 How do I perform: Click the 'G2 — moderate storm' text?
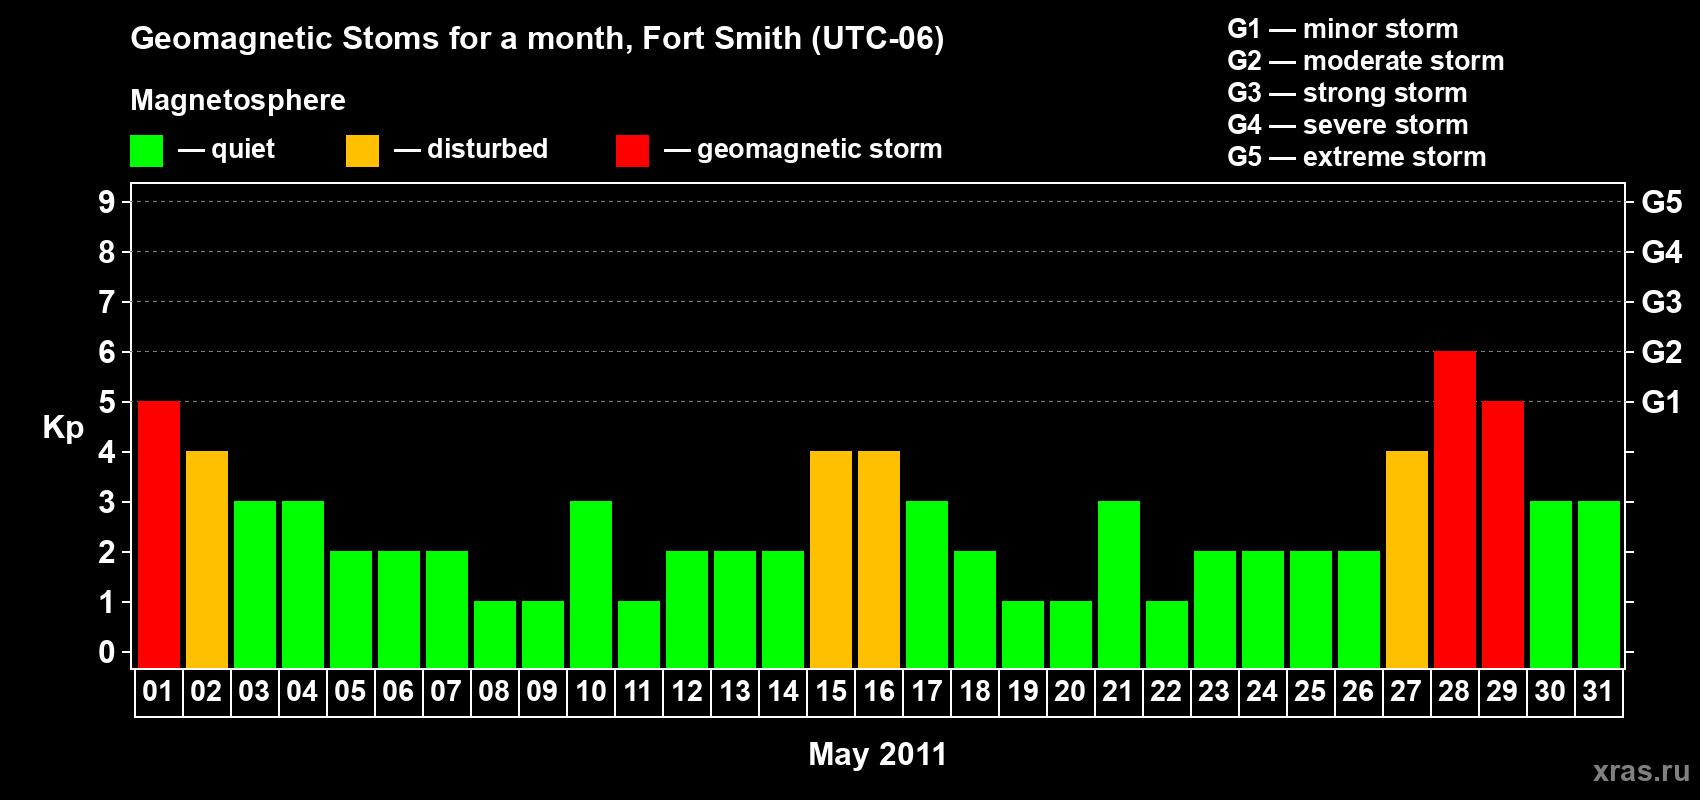coord(1366,61)
